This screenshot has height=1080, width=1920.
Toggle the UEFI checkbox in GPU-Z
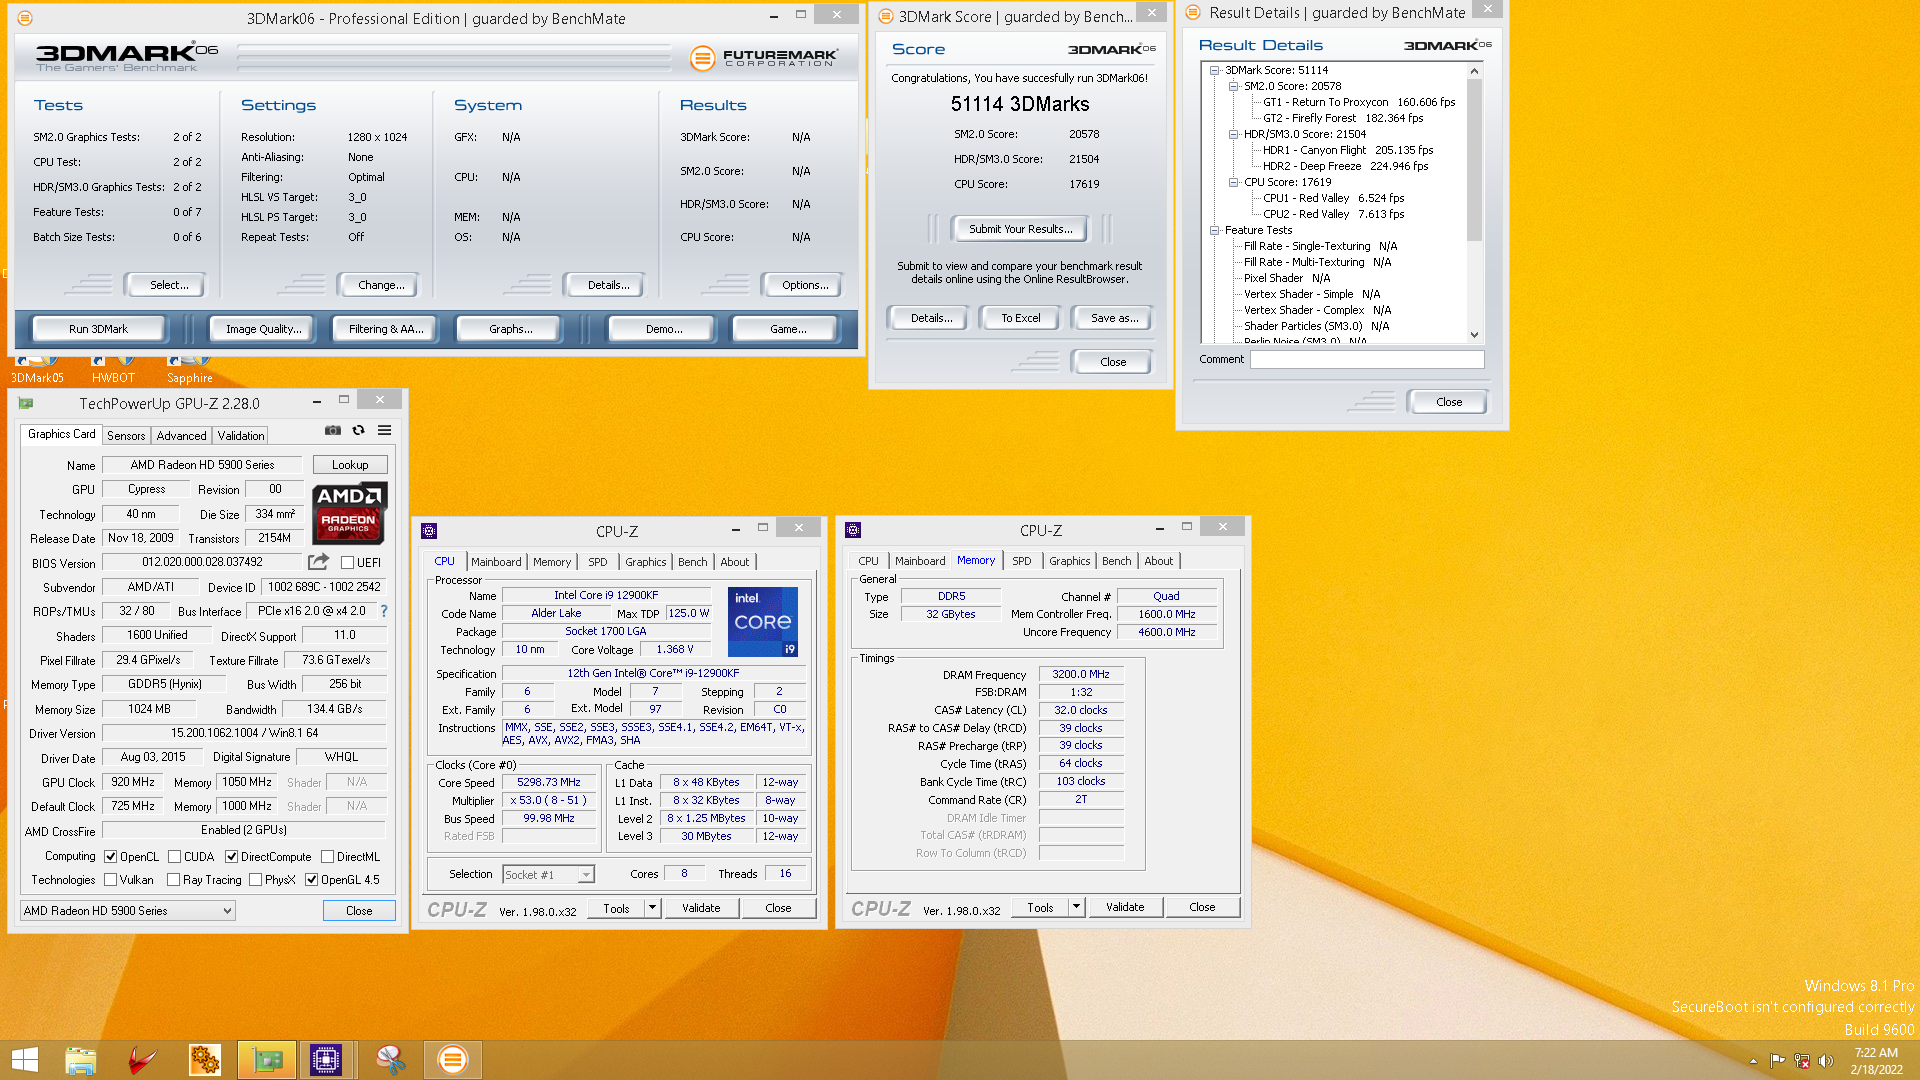point(347,563)
